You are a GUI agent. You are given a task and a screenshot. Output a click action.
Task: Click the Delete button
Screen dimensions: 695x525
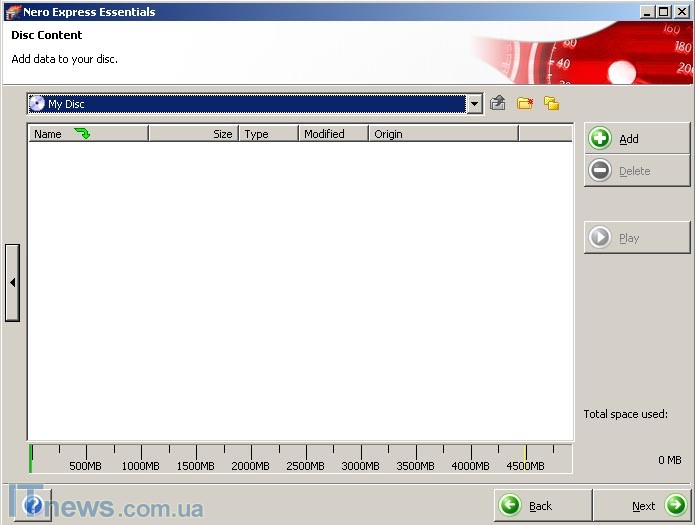[637, 171]
